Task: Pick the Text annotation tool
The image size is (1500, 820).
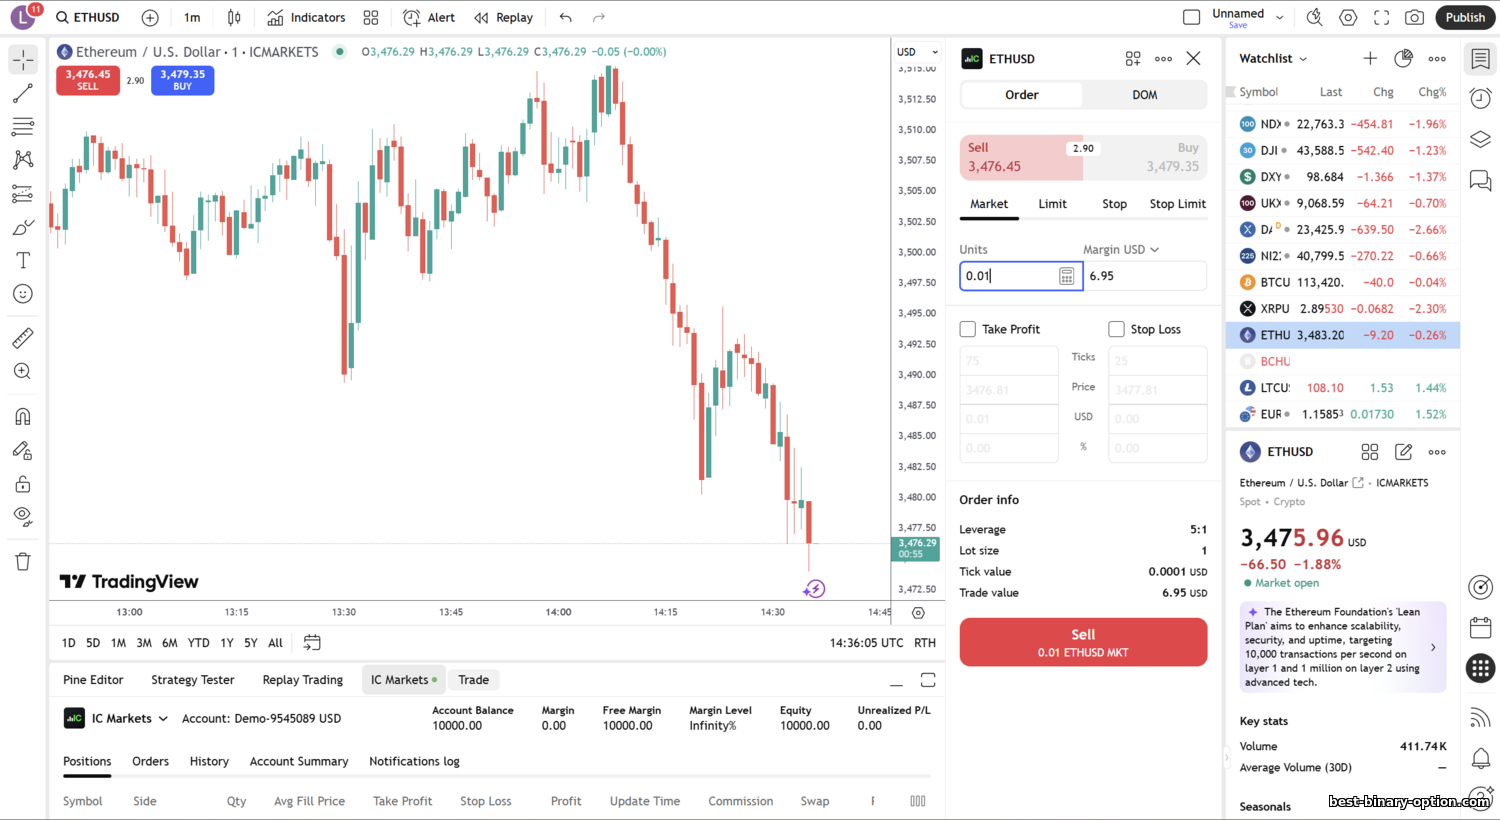Action: 23,261
